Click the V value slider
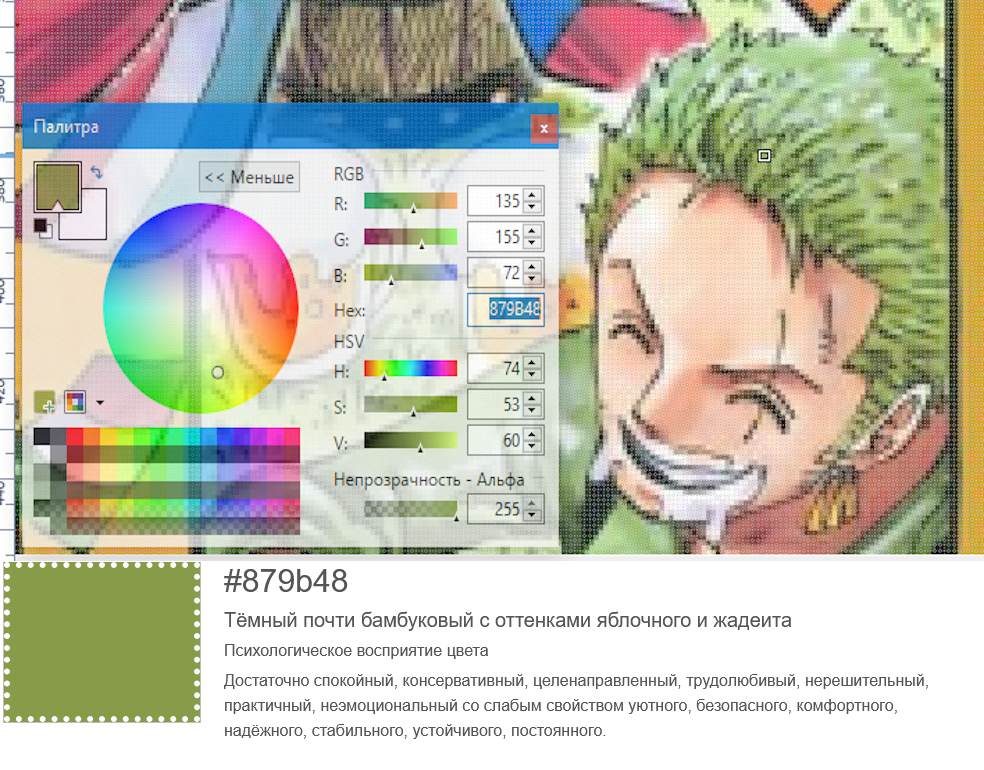984x770 pixels. (410, 441)
